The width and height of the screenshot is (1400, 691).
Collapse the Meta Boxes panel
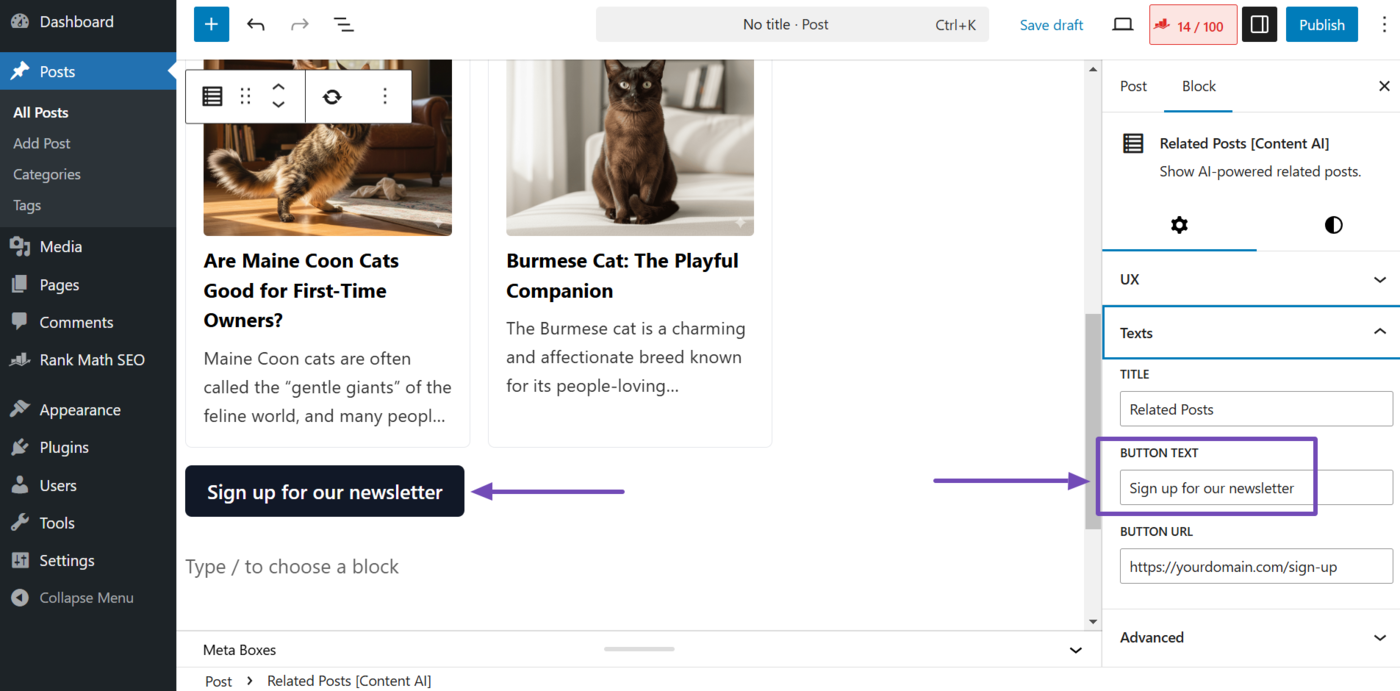[x=1075, y=650]
